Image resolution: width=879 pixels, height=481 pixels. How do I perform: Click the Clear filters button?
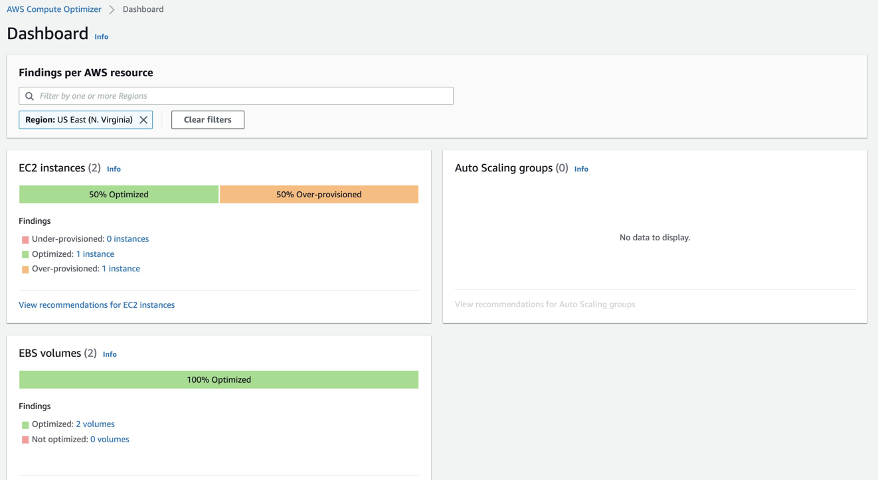207,119
